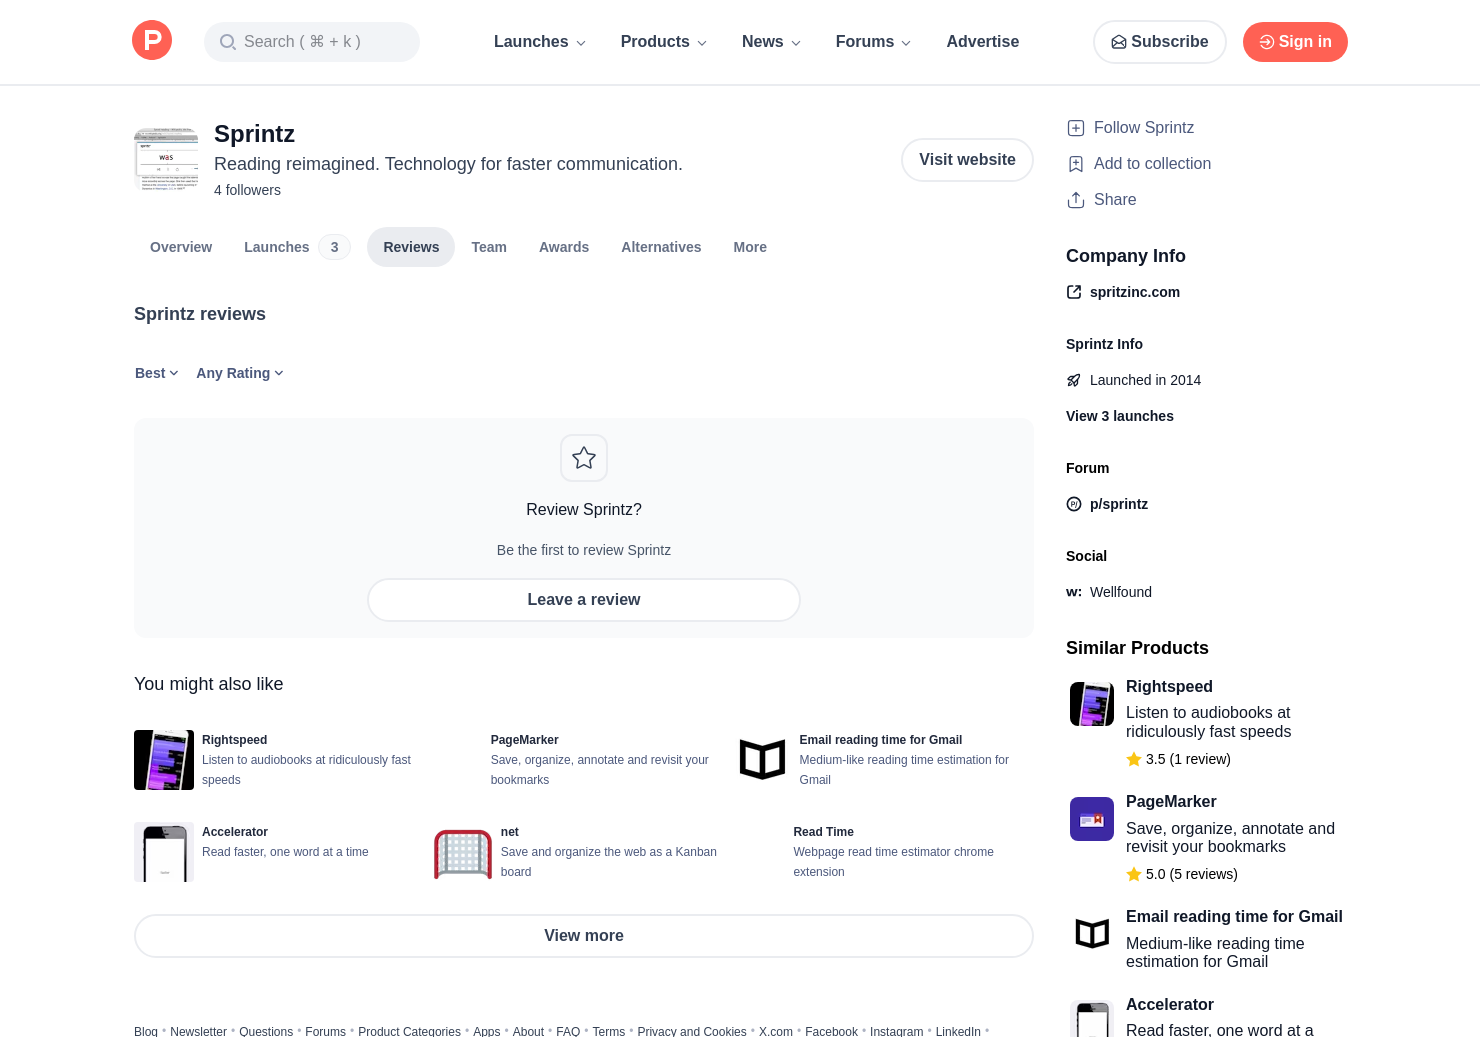Open the spritzinc.com website link
Screen dimensions: 1480x1037
[1135, 292]
